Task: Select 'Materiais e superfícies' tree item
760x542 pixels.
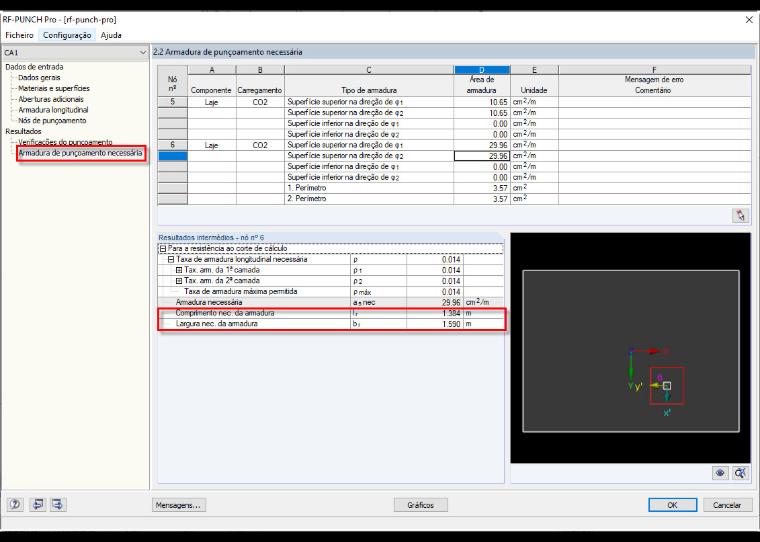Action: pos(54,88)
